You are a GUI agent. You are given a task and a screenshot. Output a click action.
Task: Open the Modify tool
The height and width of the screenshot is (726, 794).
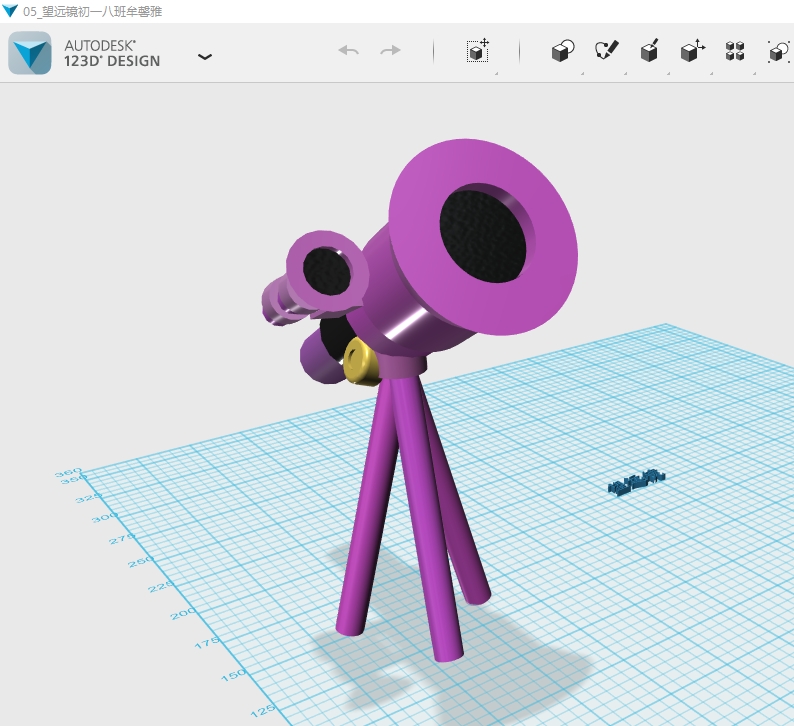692,50
